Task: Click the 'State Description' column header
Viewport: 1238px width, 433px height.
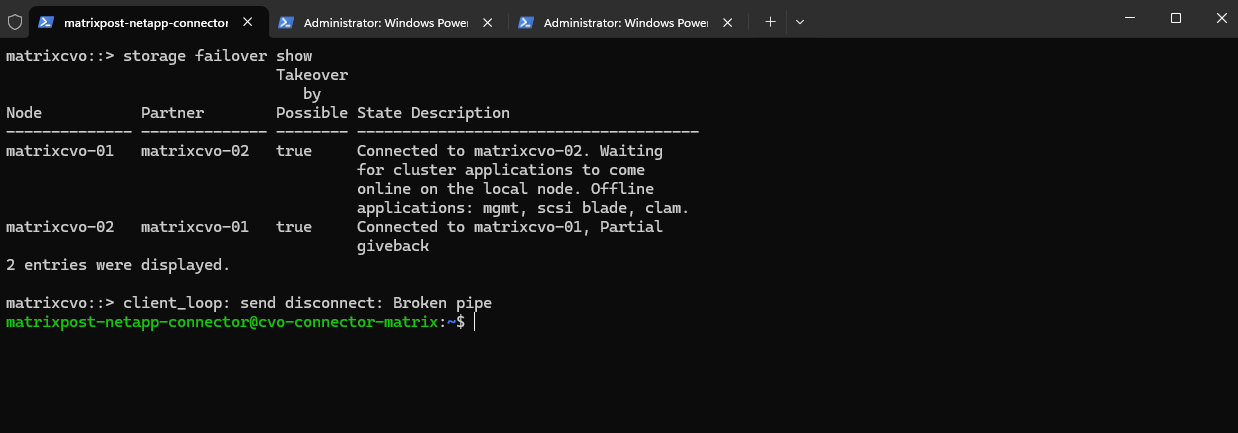Action: tap(433, 113)
